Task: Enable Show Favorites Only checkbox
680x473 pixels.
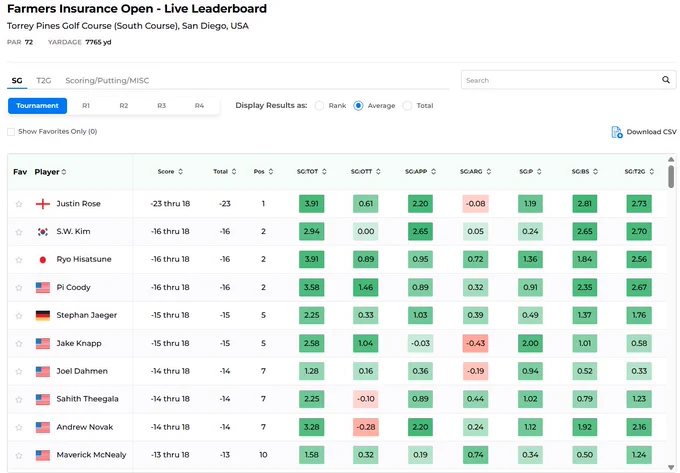Action: coord(11,131)
